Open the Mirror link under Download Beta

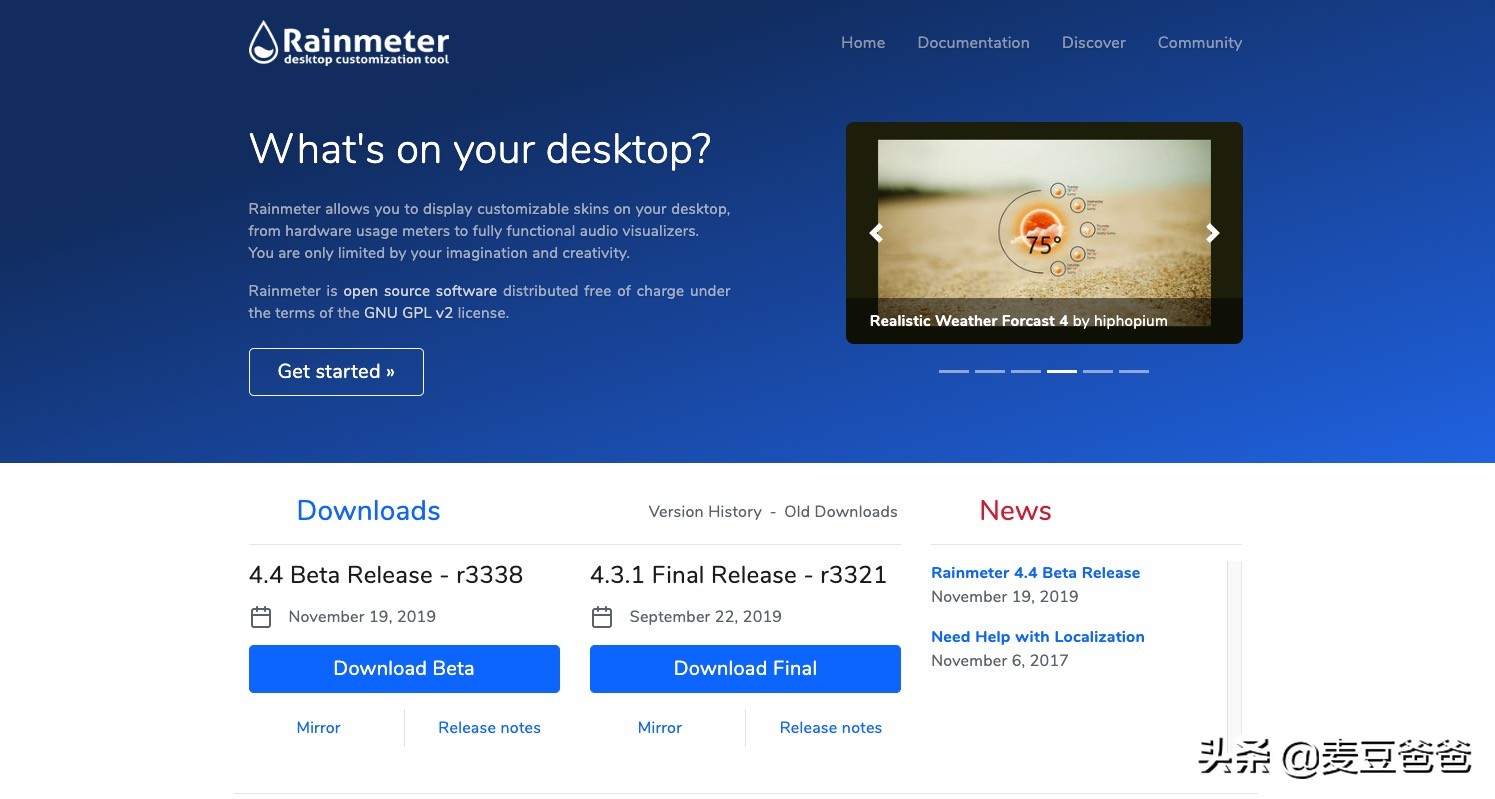point(318,728)
